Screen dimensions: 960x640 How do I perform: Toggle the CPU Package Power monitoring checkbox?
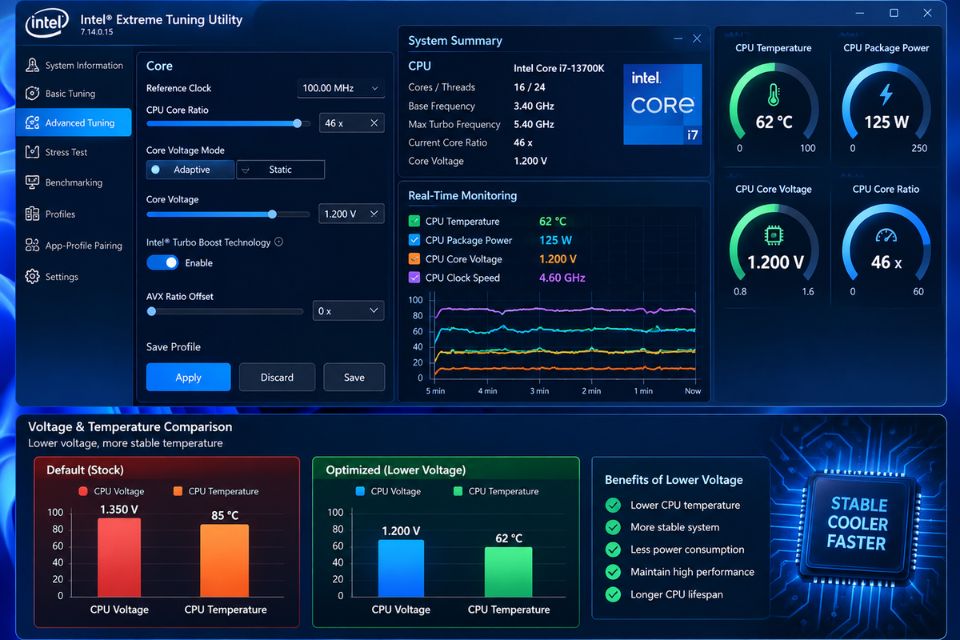pyautogui.click(x=414, y=240)
